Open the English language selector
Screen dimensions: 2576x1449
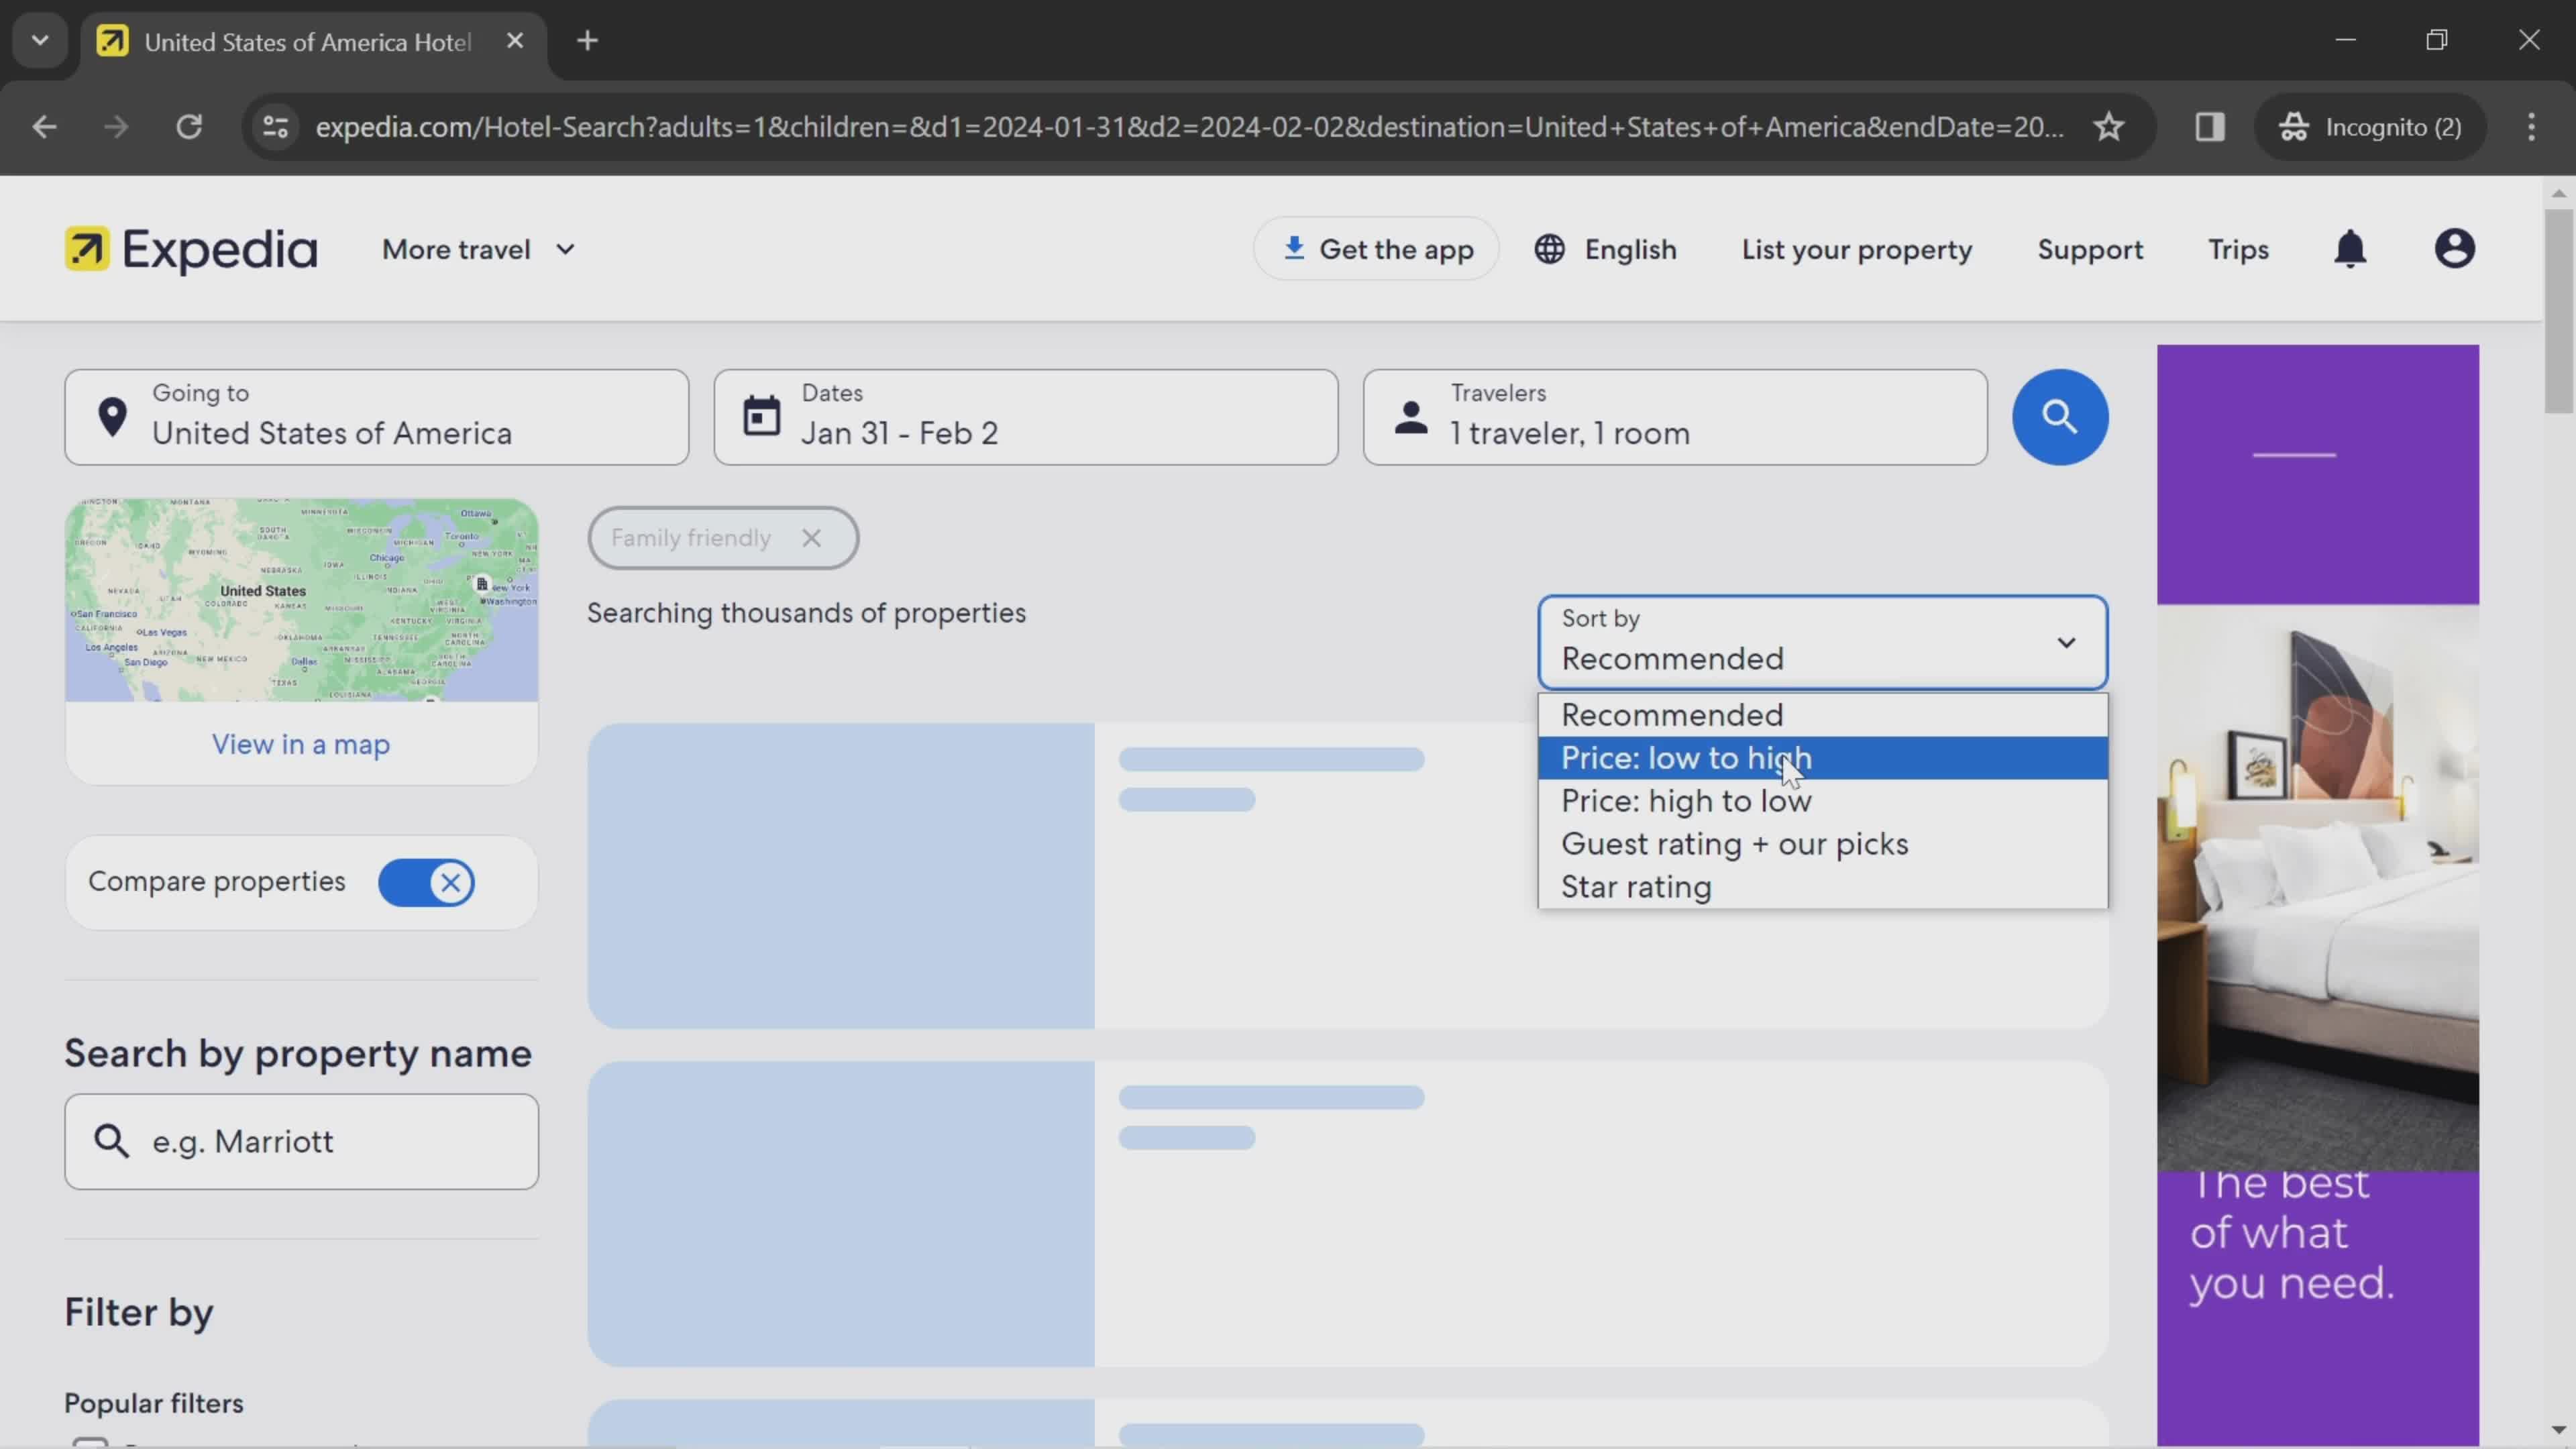[x=1605, y=249]
